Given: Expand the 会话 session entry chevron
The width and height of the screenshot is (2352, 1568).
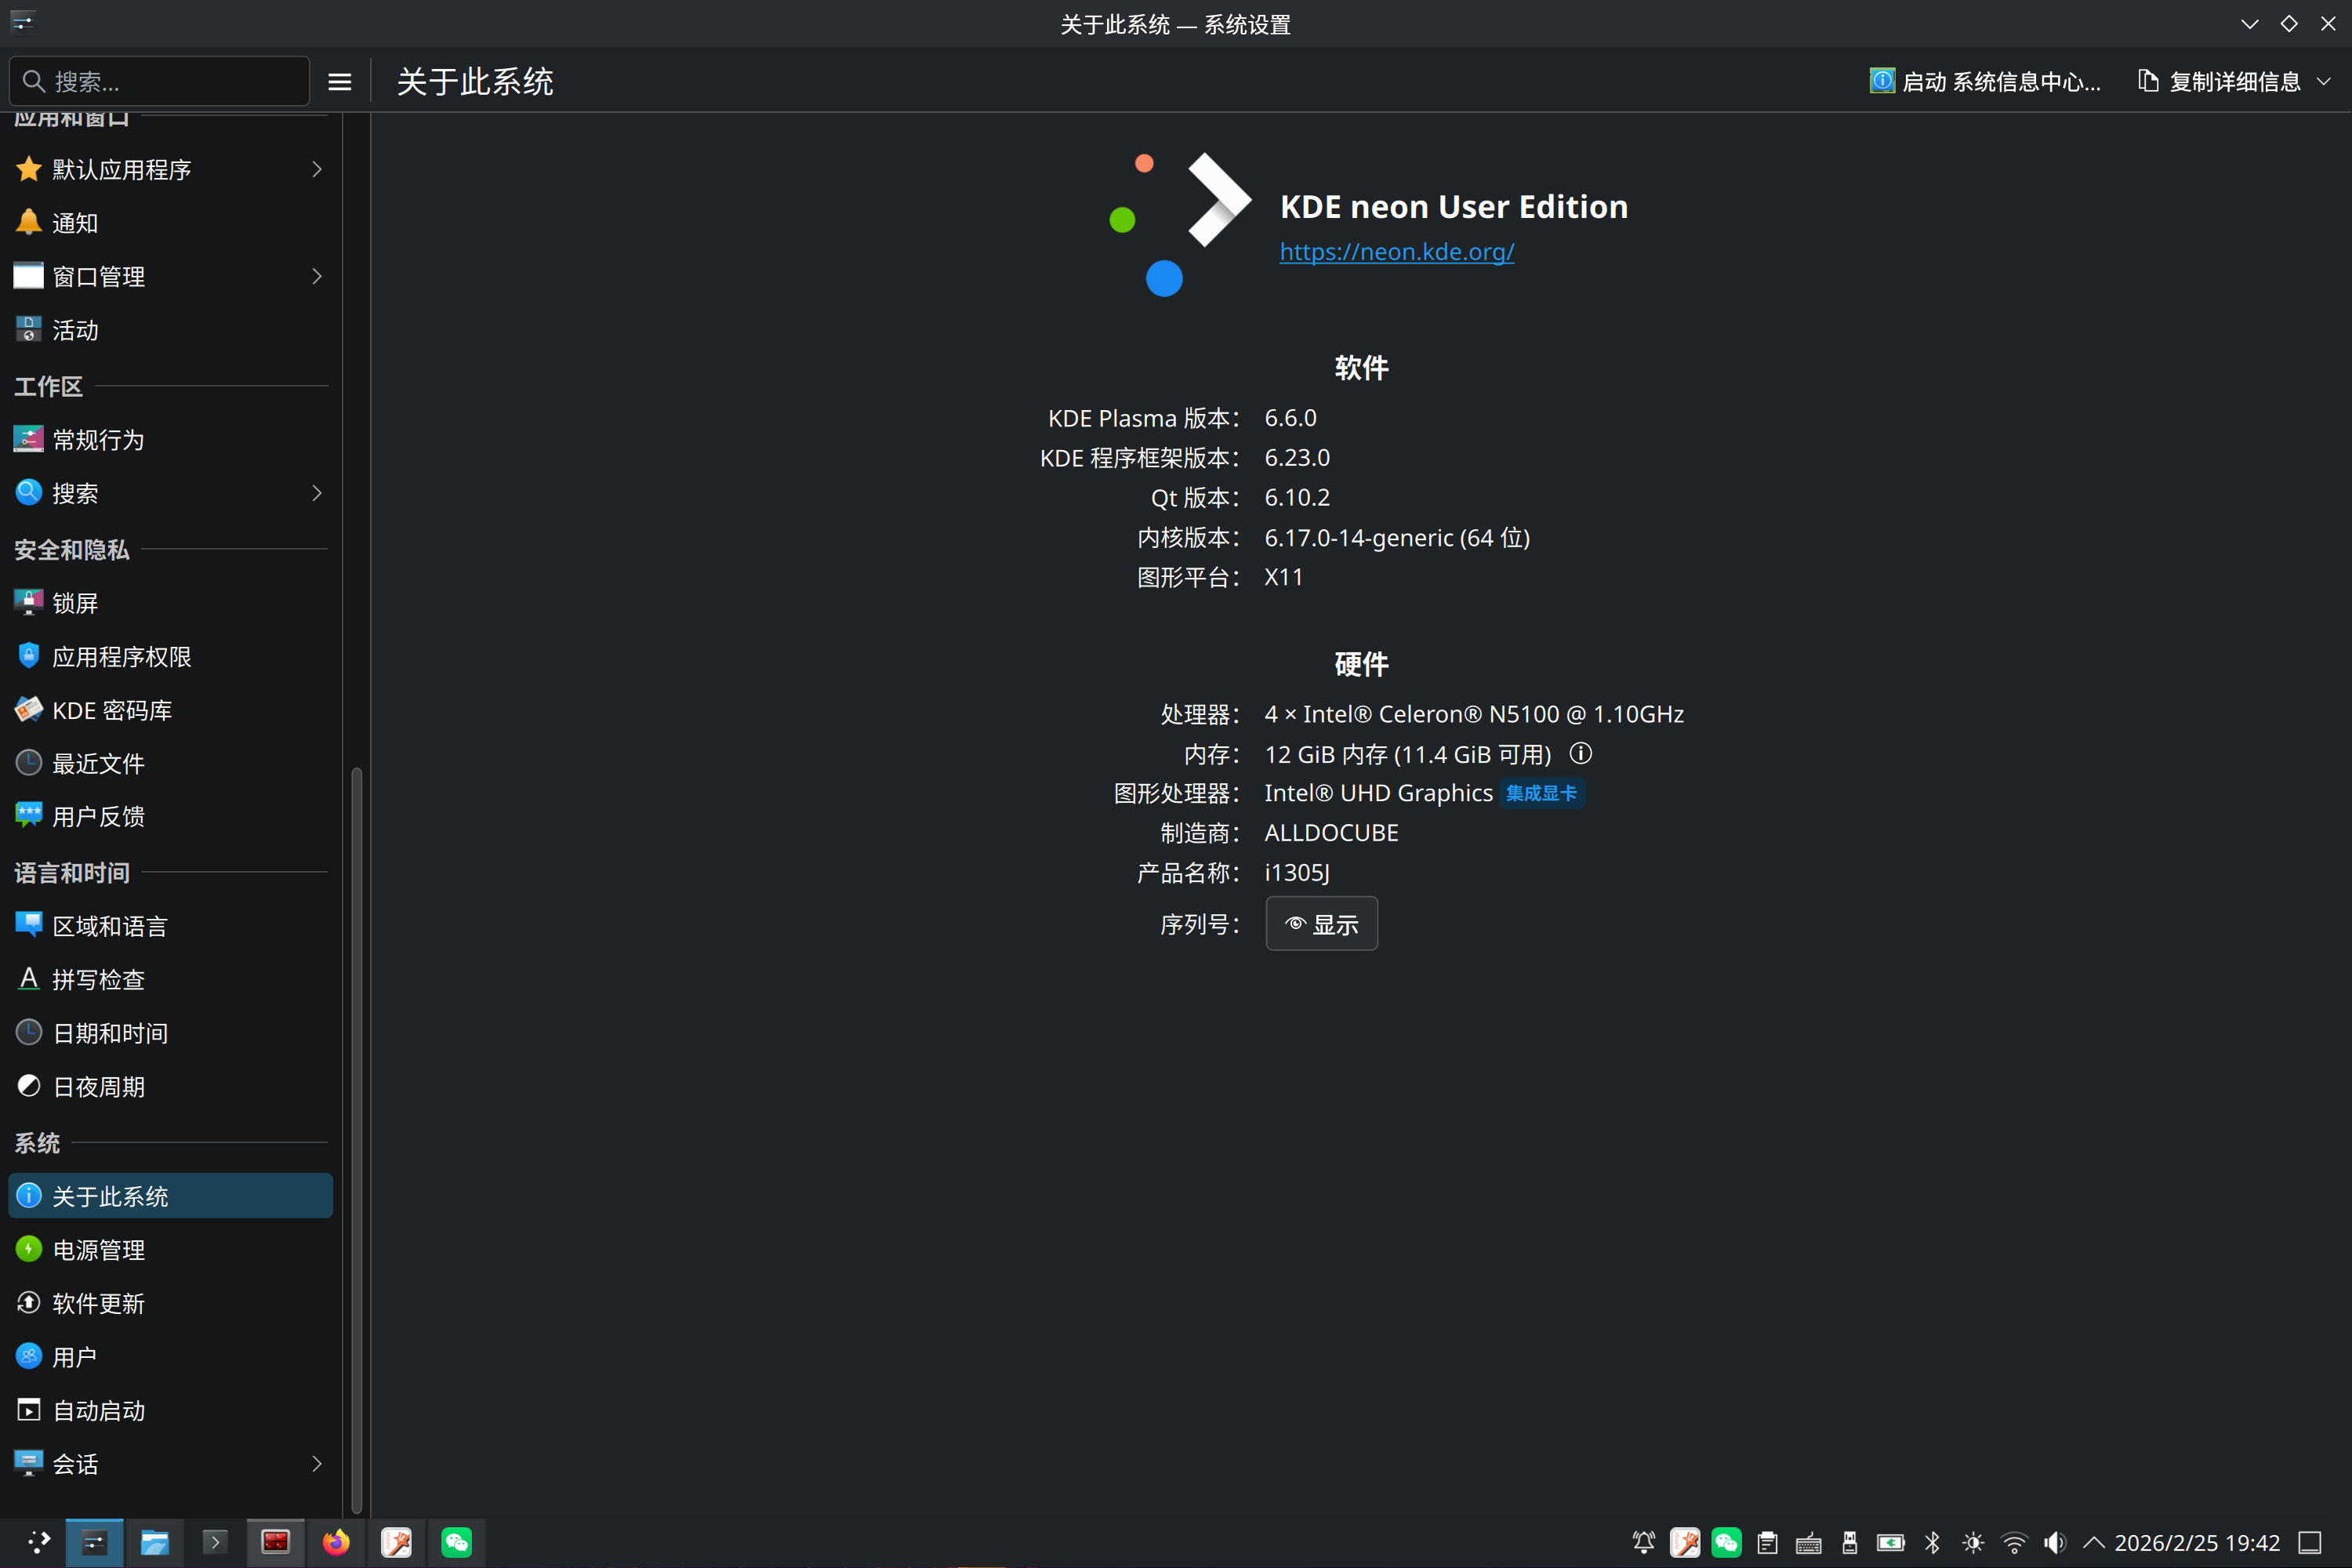Looking at the screenshot, I should (x=317, y=1463).
